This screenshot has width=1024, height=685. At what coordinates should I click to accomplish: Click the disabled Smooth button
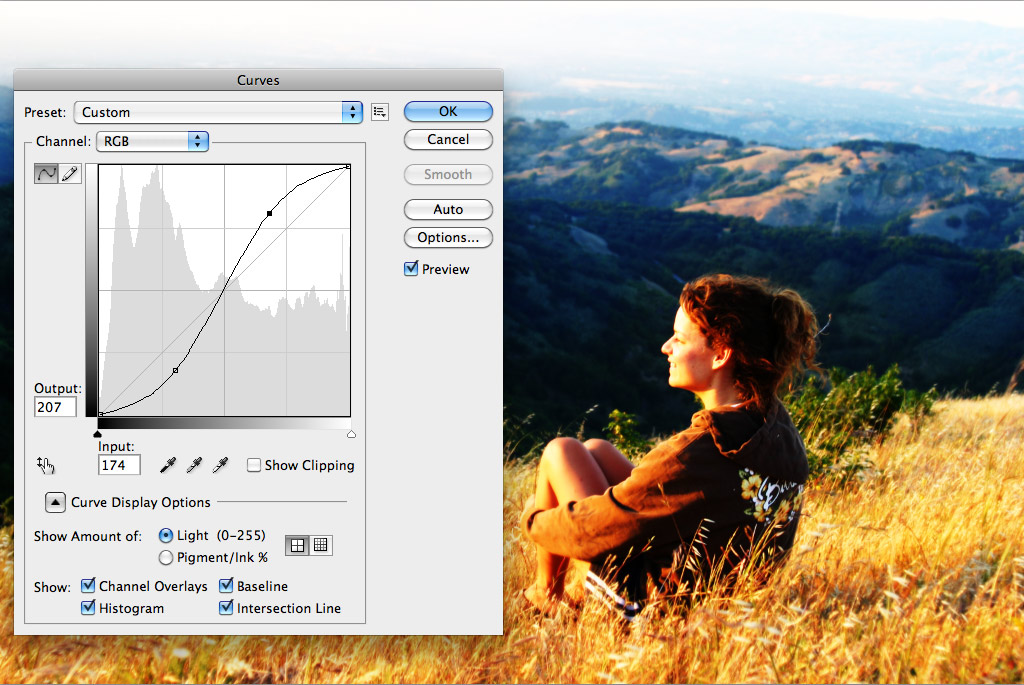(x=448, y=174)
